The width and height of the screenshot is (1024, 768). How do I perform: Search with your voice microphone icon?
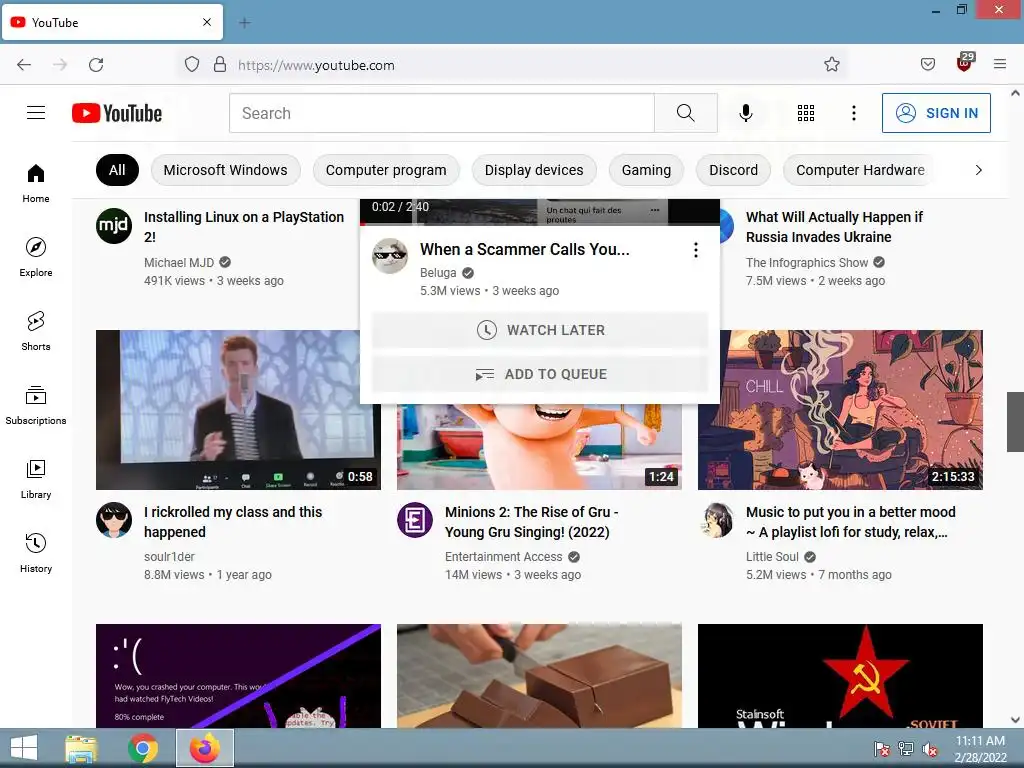click(746, 113)
